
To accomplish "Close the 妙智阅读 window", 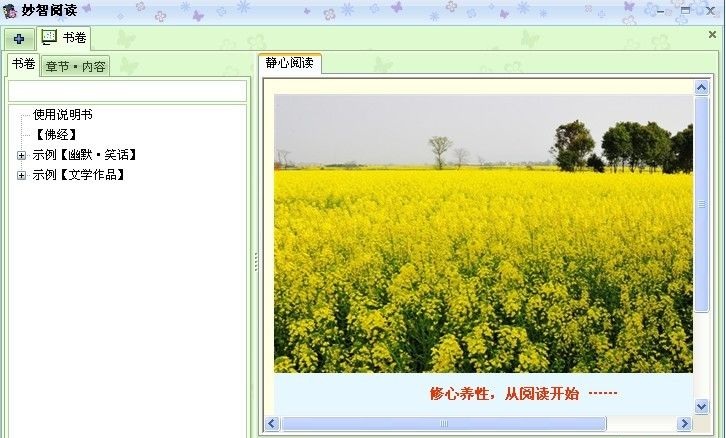I will click(710, 11).
